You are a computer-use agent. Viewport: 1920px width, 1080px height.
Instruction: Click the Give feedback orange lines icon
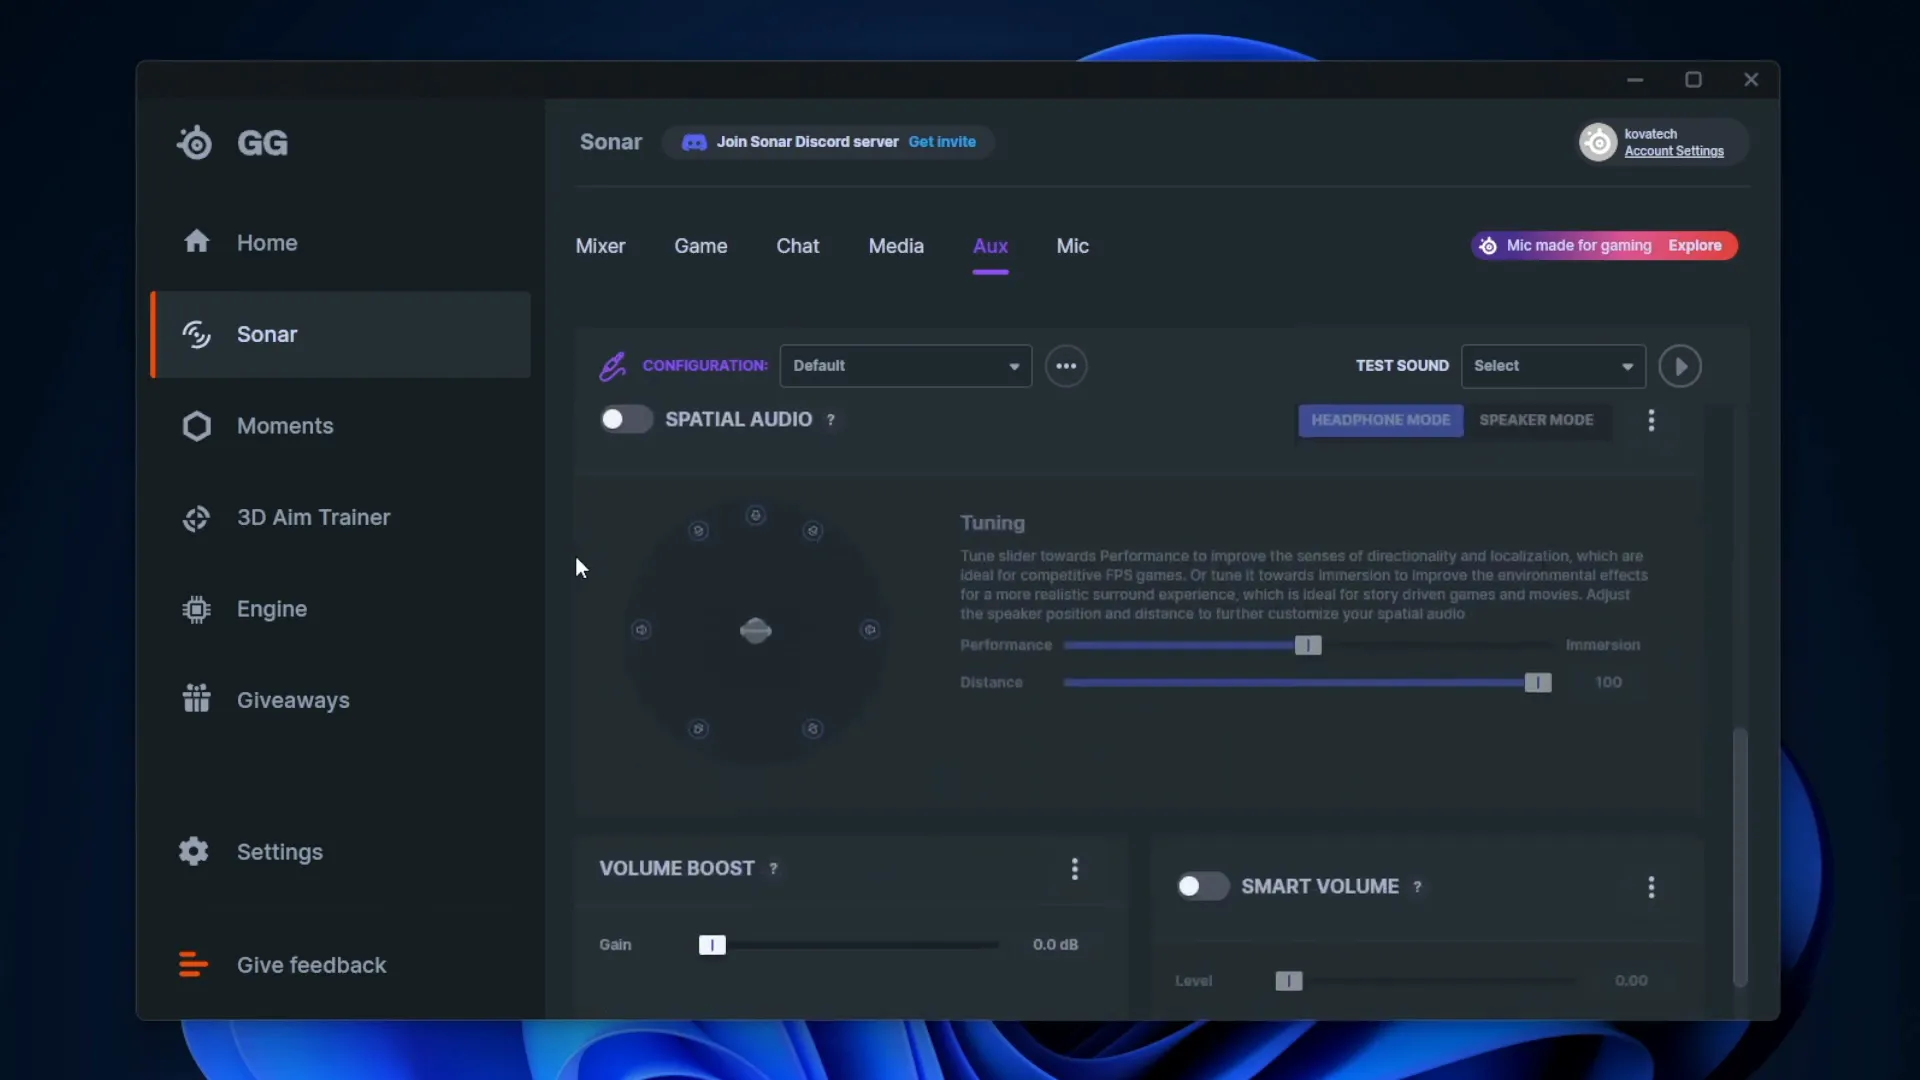(193, 965)
